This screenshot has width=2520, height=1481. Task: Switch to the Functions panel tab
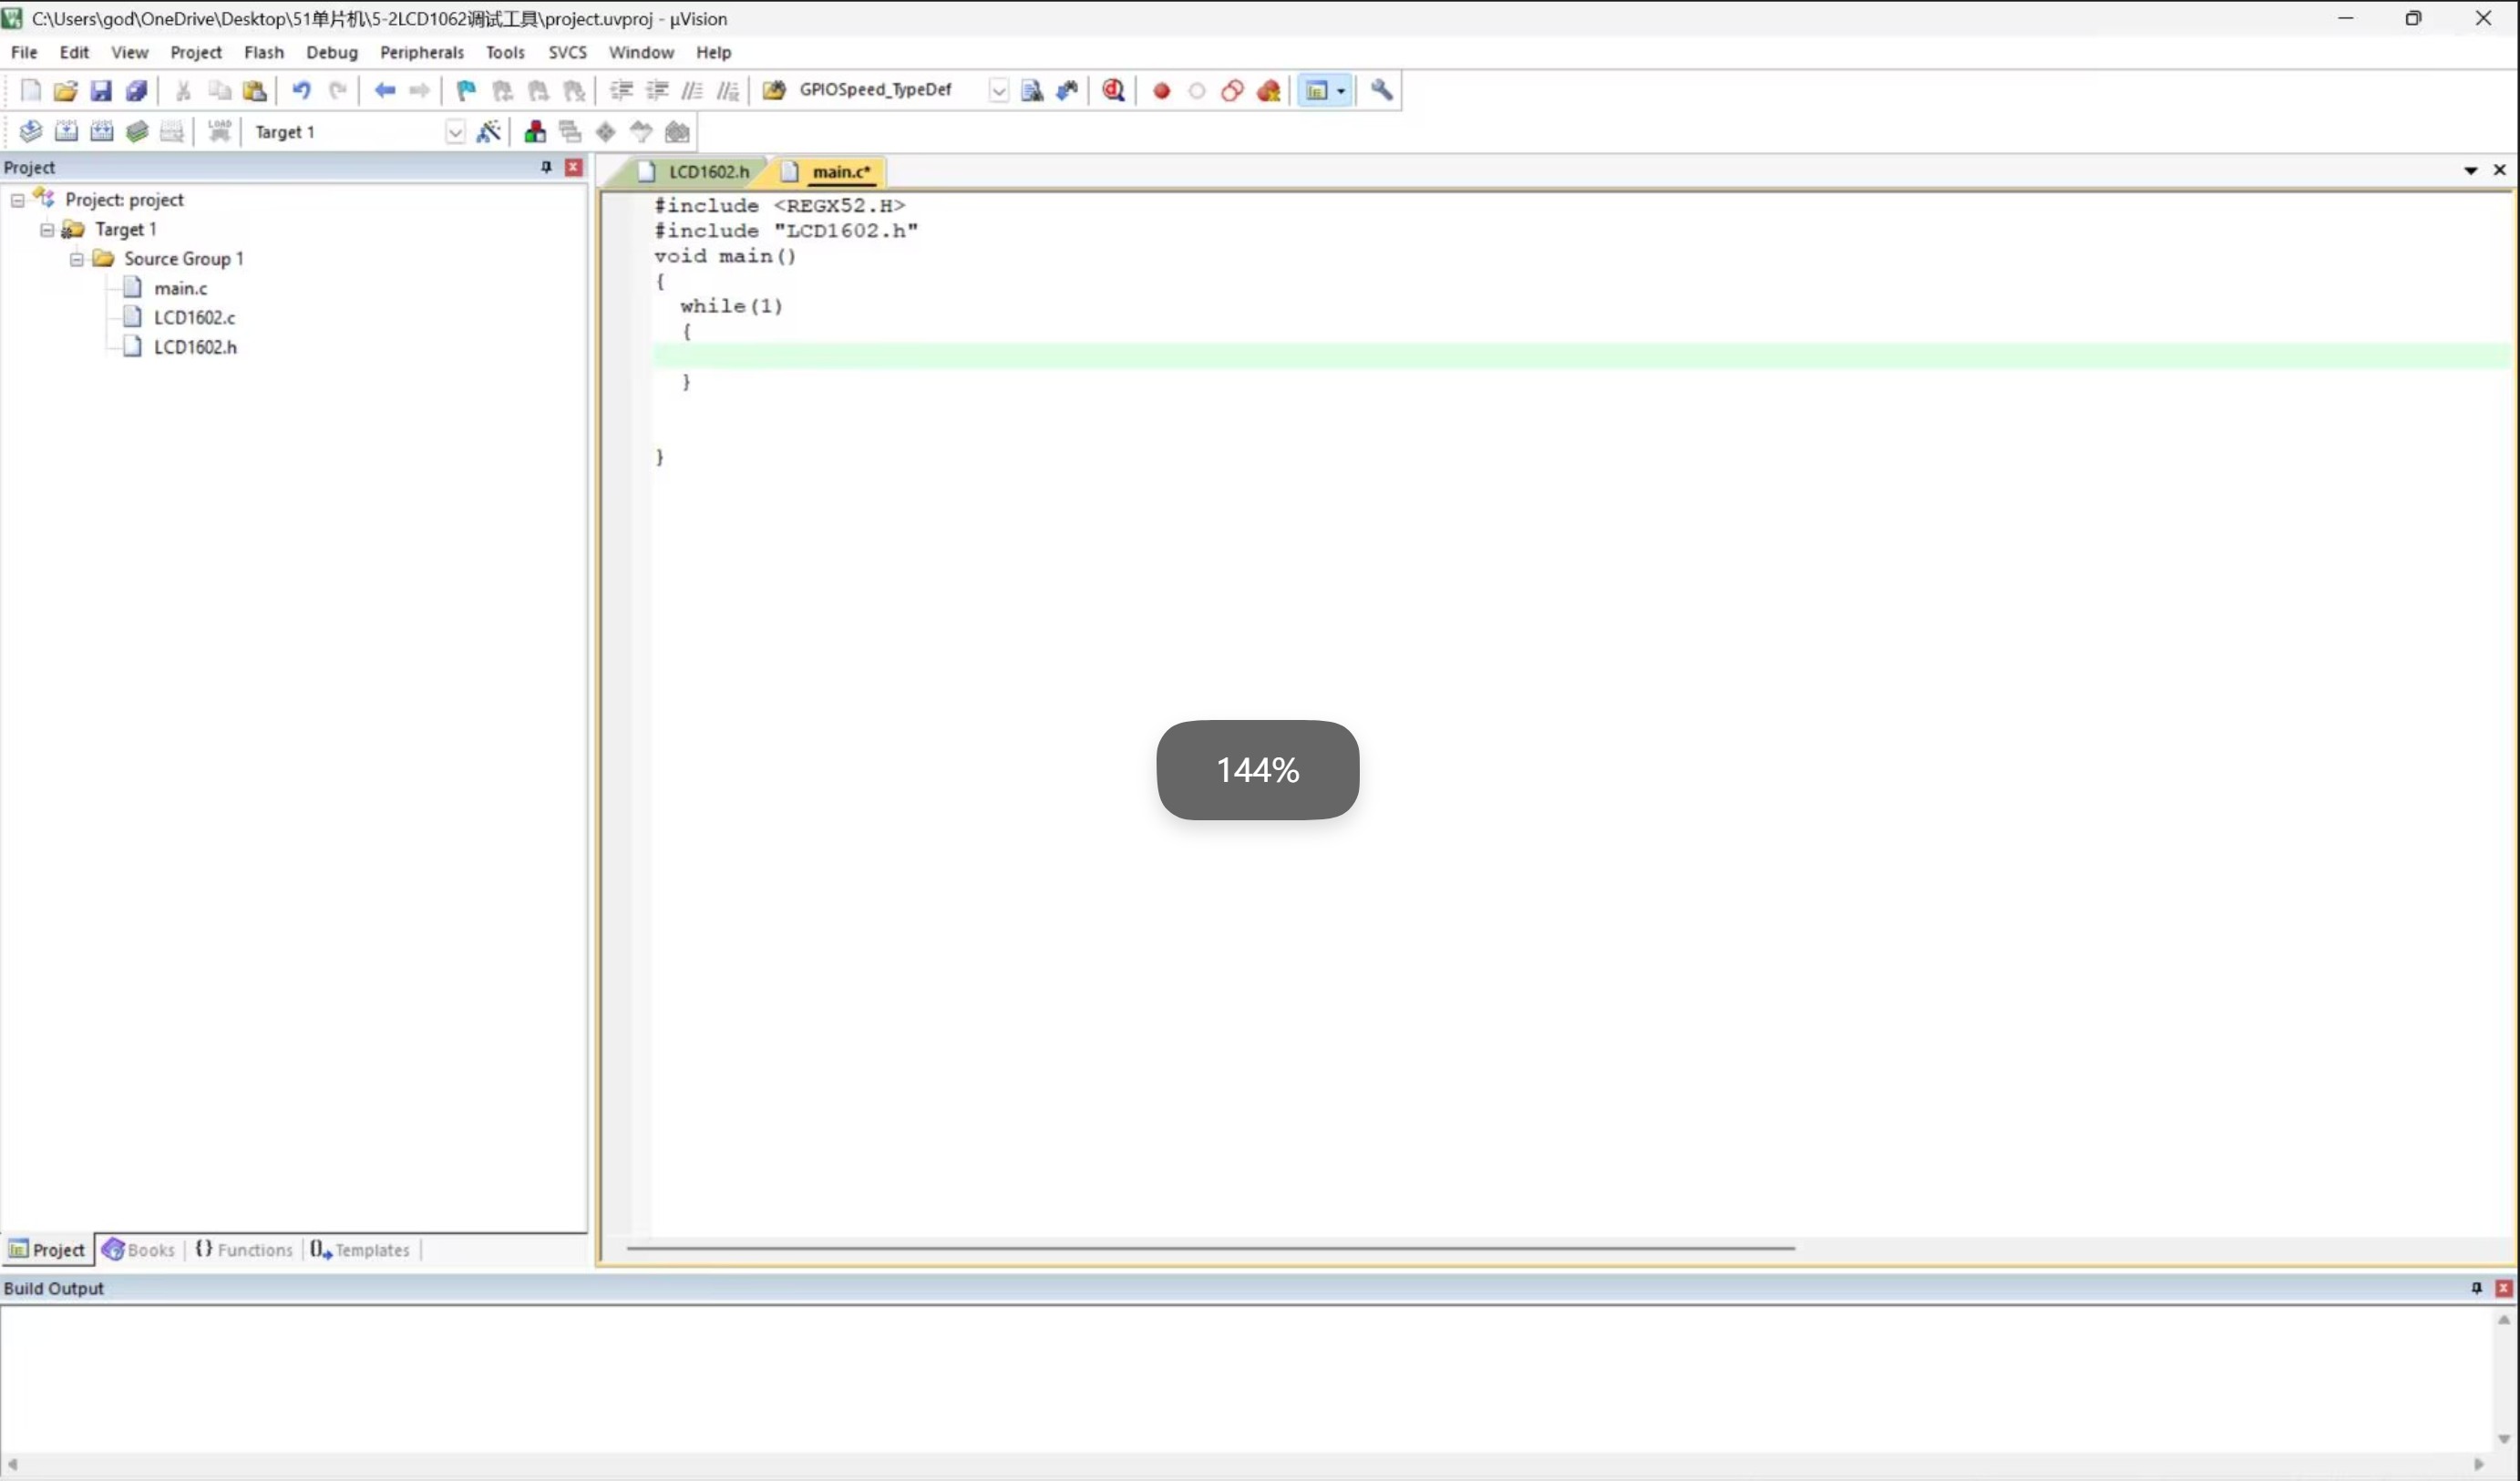click(244, 1250)
